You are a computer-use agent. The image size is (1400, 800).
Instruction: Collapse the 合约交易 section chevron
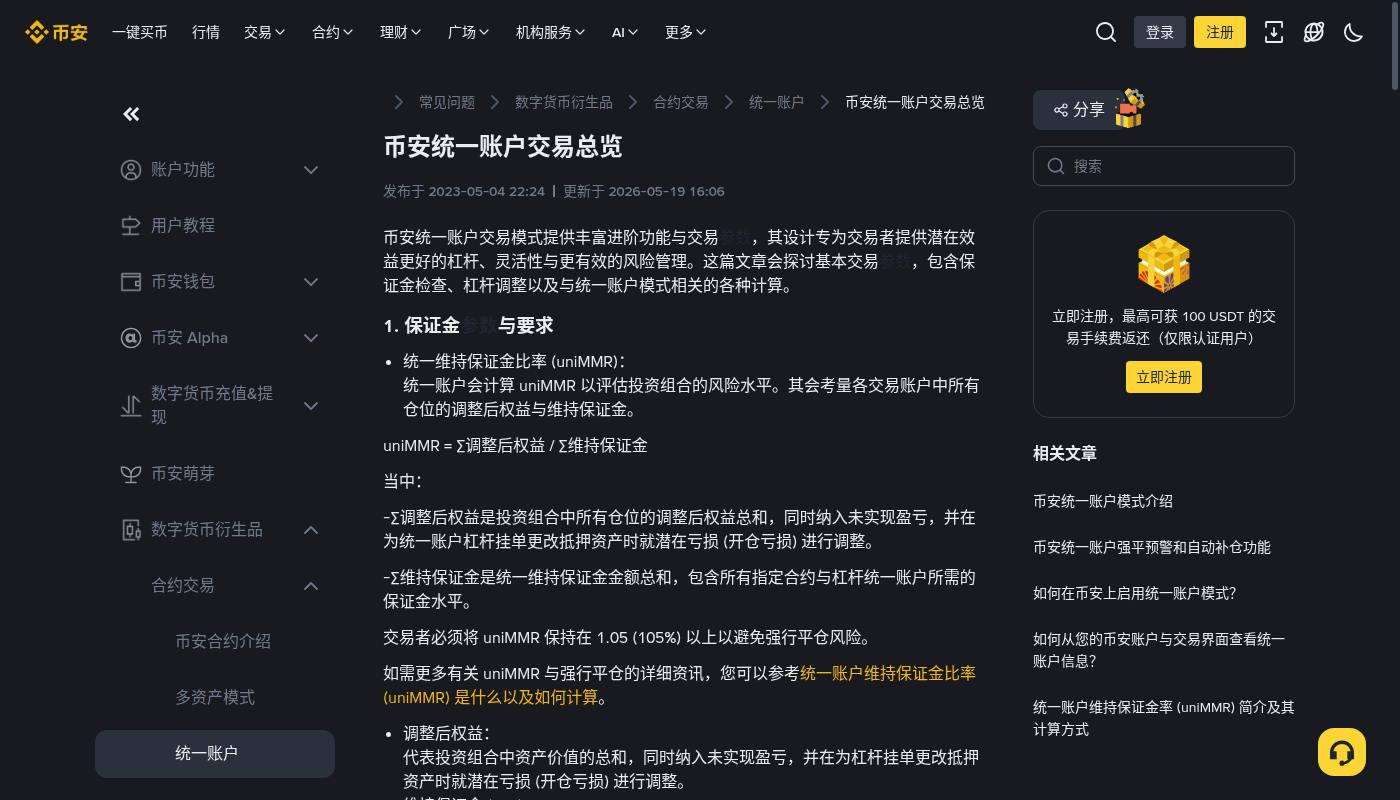pyautogui.click(x=311, y=586)
